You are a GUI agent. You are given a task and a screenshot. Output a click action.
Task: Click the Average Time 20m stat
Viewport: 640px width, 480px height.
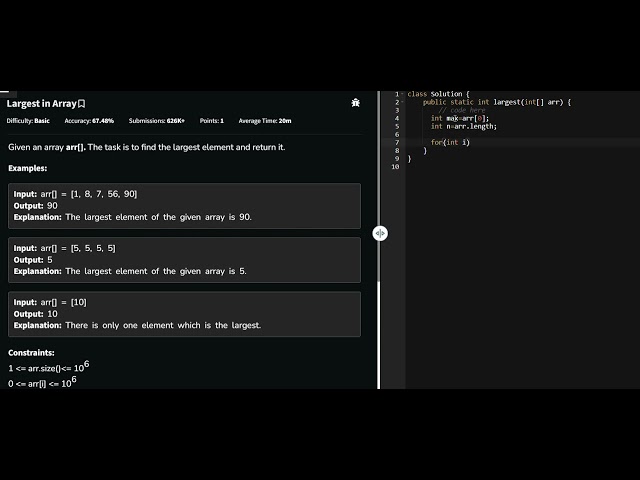tap(265, 121)
